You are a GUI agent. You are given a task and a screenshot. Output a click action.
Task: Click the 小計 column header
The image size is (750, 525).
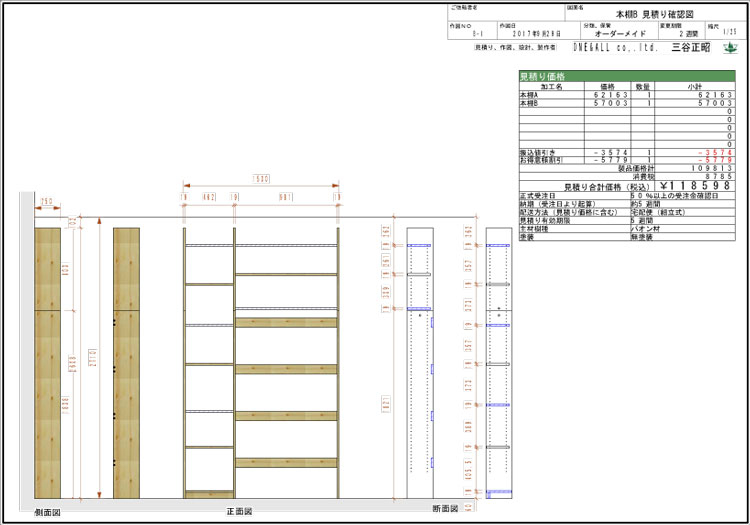point(695,87)
